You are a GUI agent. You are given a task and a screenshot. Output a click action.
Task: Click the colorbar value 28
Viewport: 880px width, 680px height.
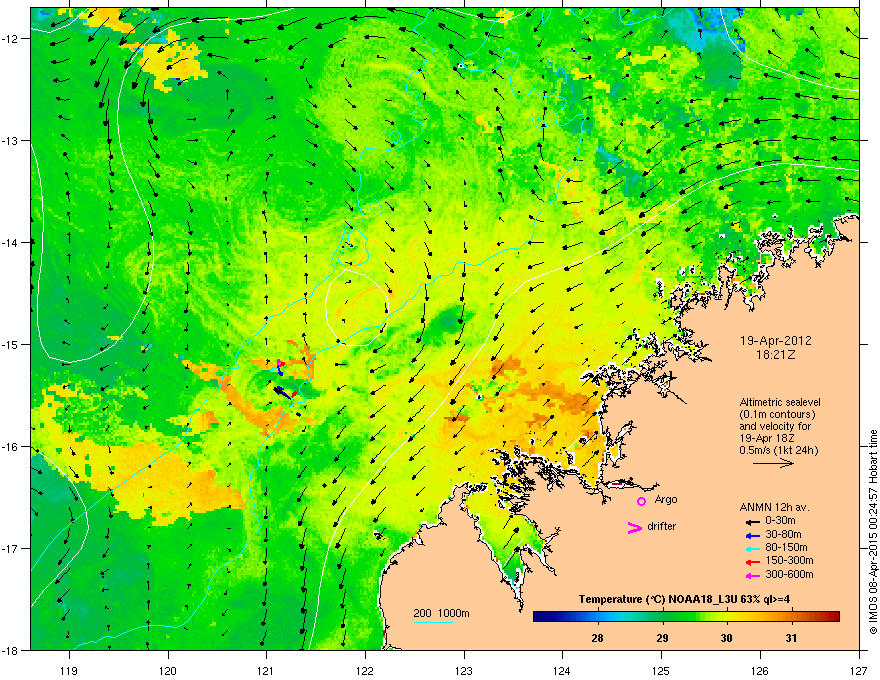pyautogui.click(x=598, y=638)
